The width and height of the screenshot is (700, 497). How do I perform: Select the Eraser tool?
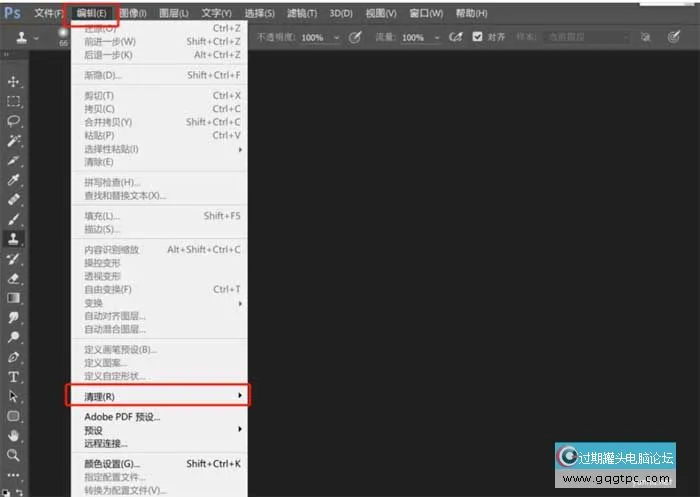(14, 277)
